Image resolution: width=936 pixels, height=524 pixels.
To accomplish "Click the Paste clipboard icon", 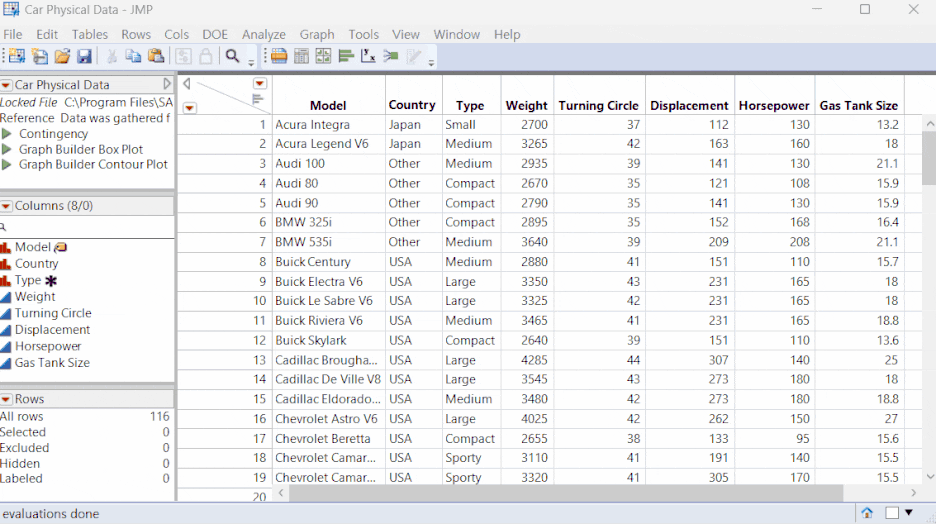I will tap(156, 56).
